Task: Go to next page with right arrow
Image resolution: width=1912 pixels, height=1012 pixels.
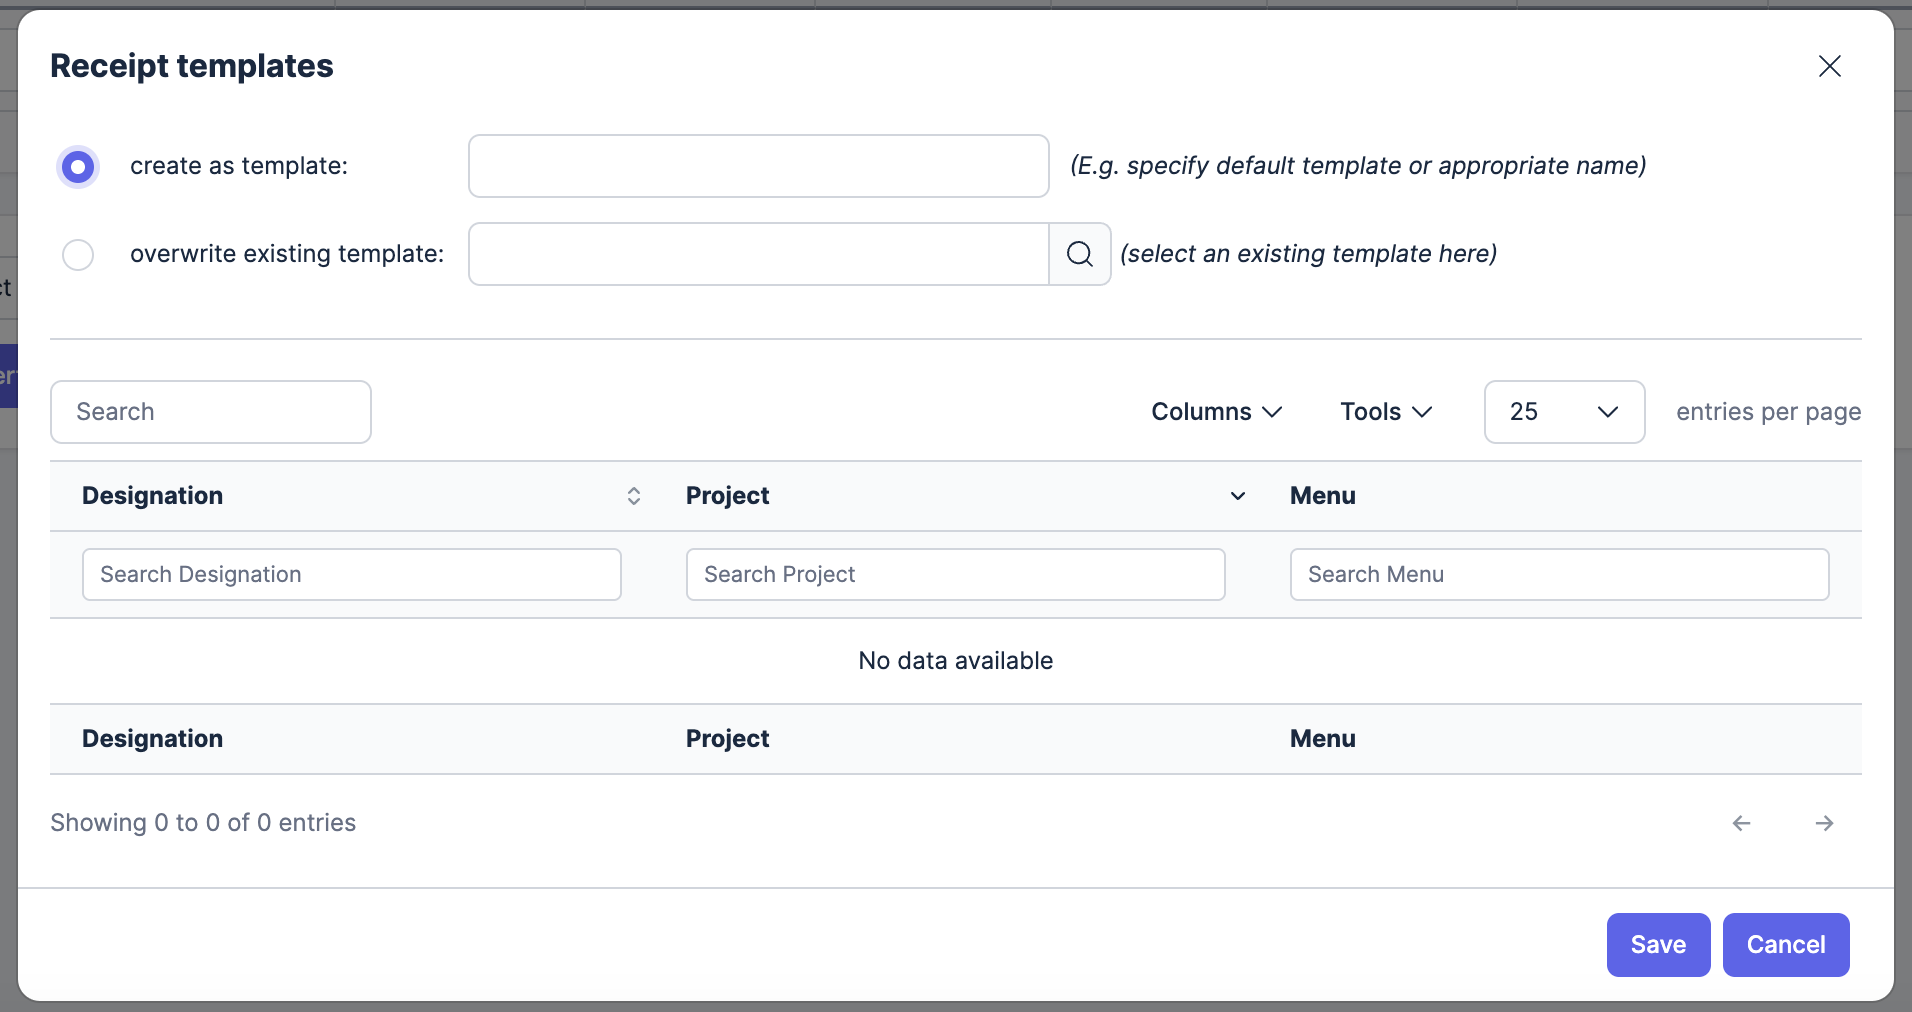Action: [x=1824, y=823]
